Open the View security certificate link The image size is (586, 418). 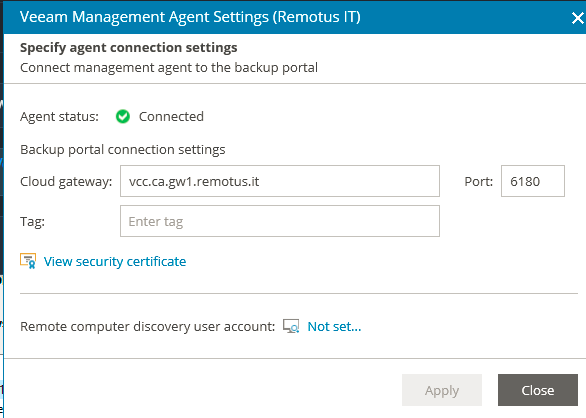(x=115, y=261)
